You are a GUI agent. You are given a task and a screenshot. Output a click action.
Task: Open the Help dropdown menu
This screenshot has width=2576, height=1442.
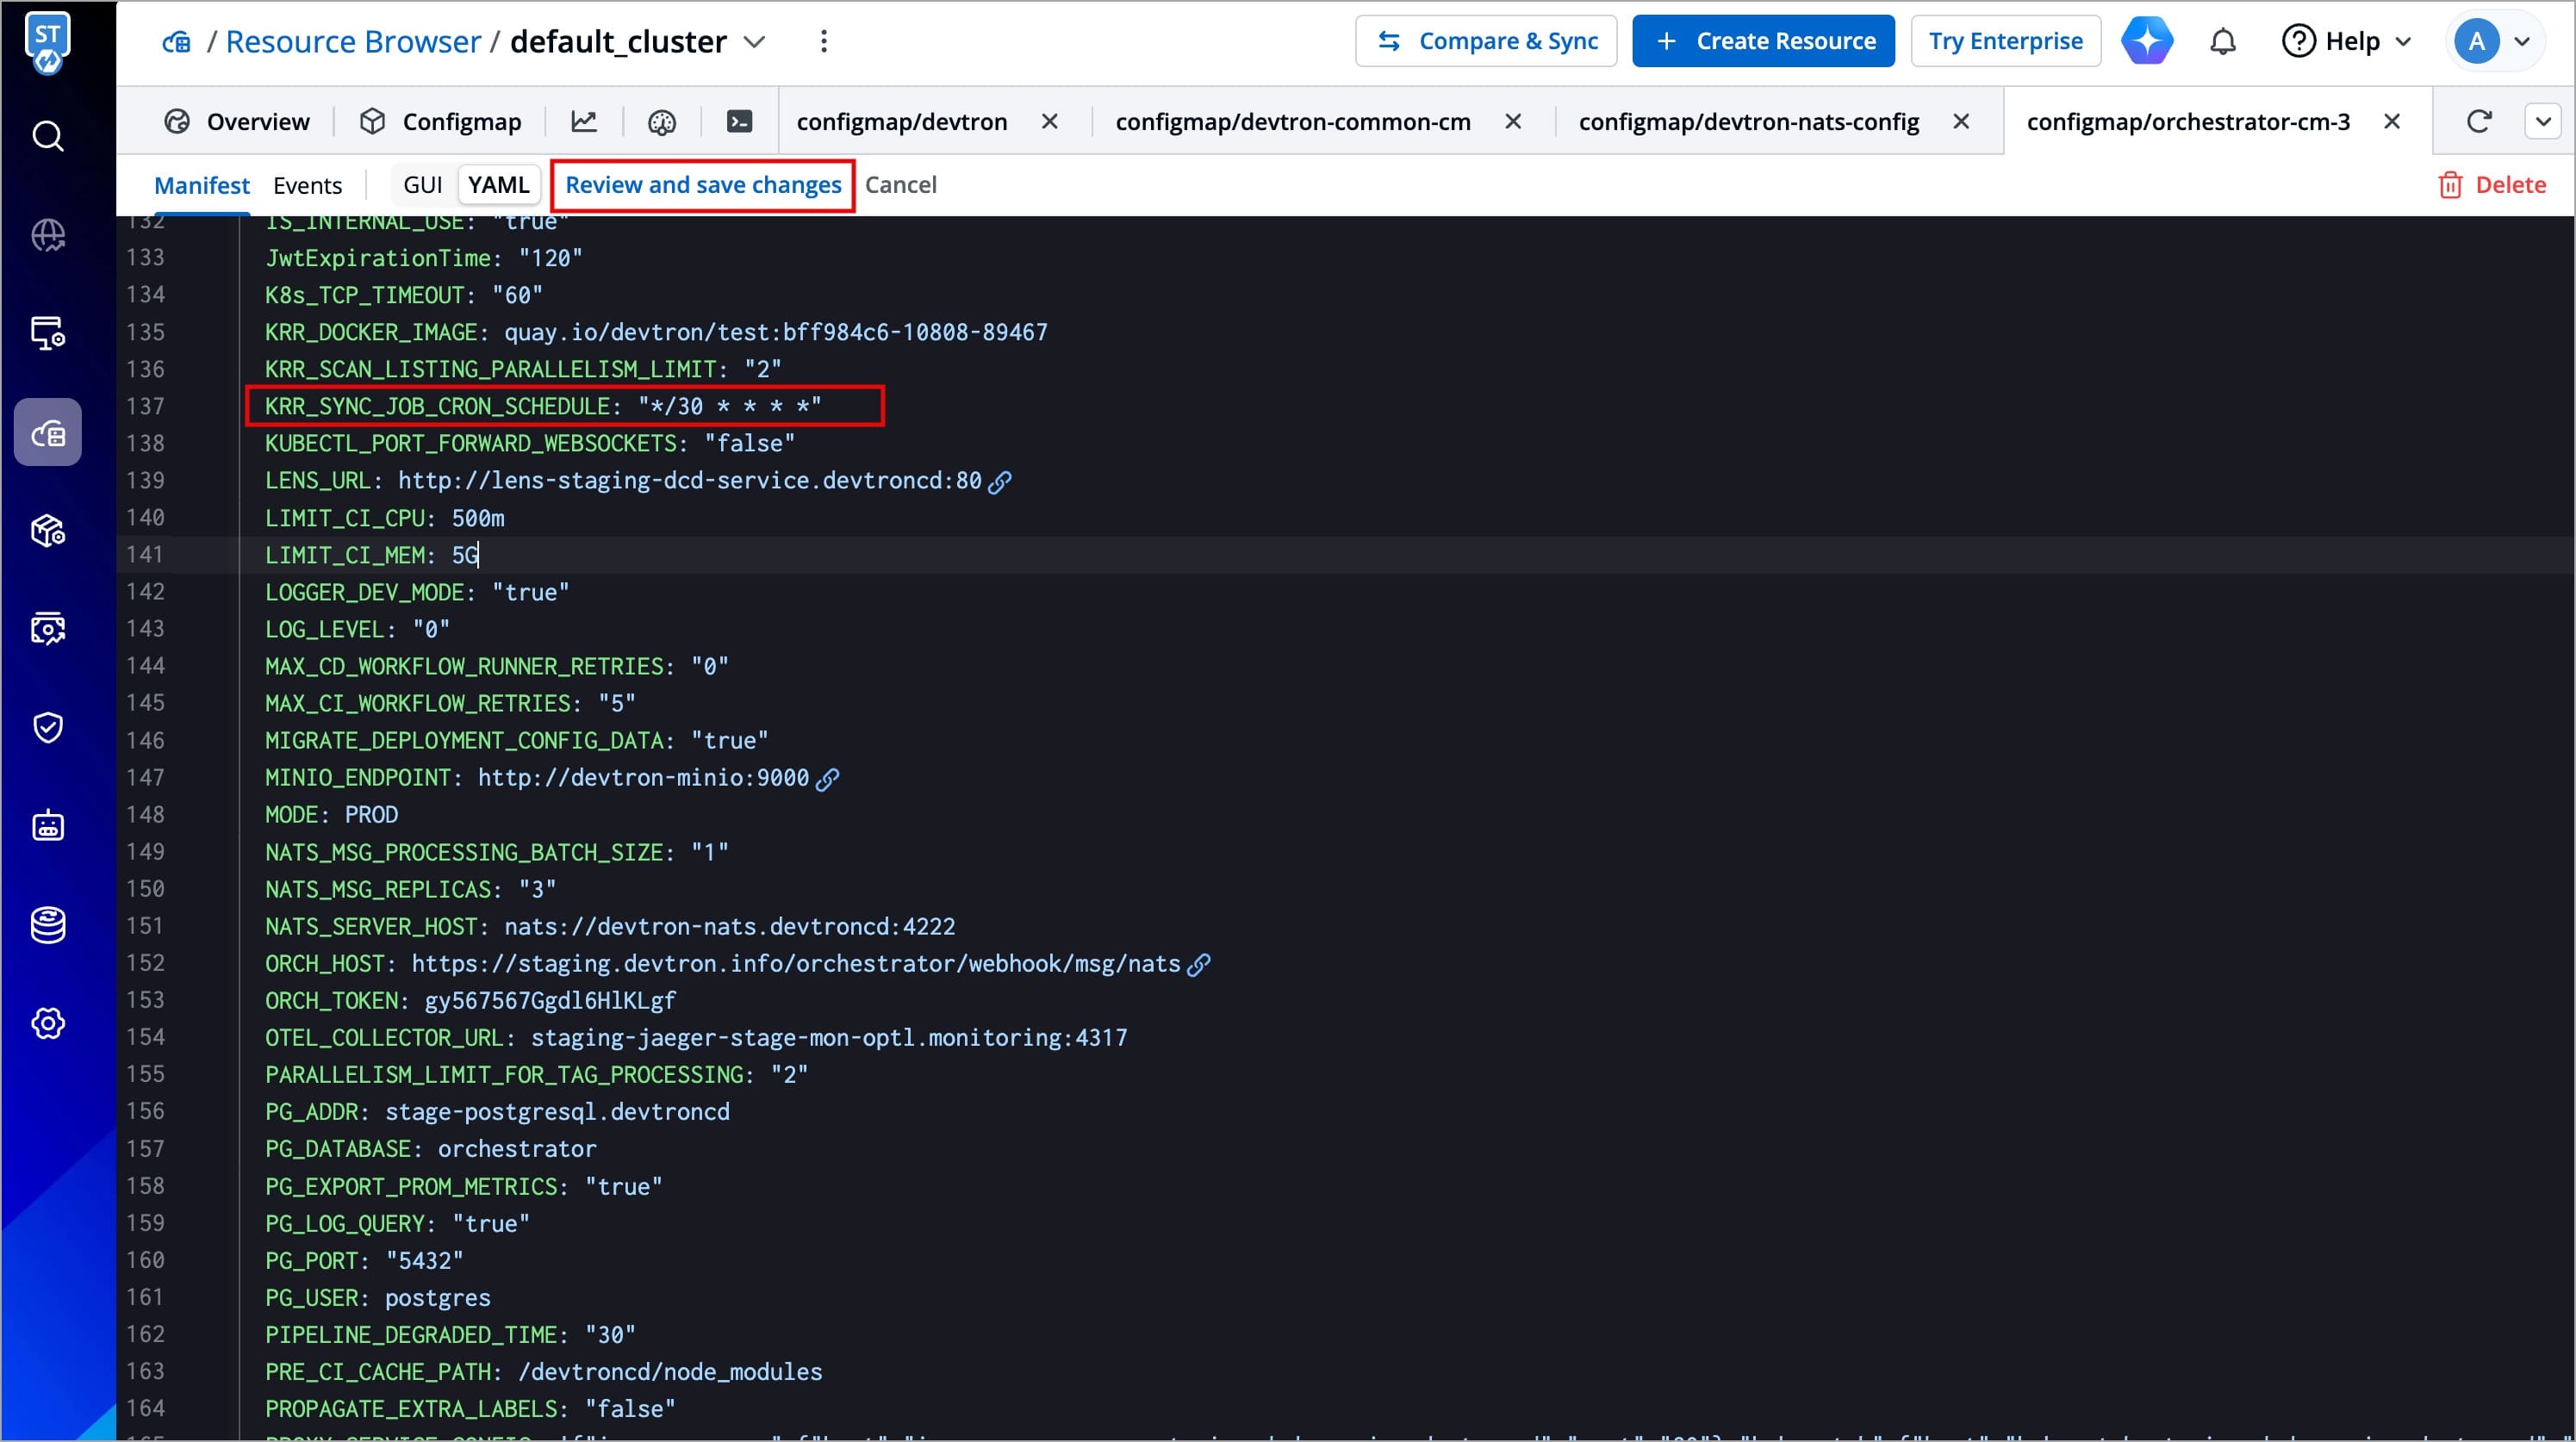click(2346, 42)
